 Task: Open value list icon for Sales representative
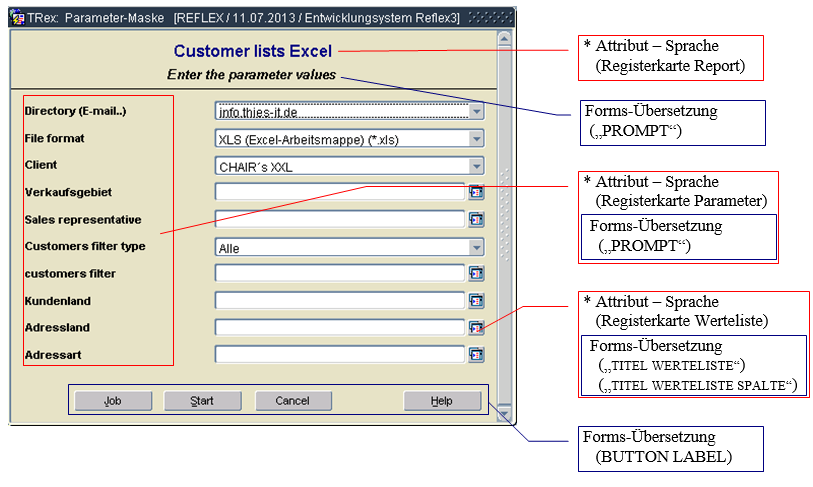point(476,219)
